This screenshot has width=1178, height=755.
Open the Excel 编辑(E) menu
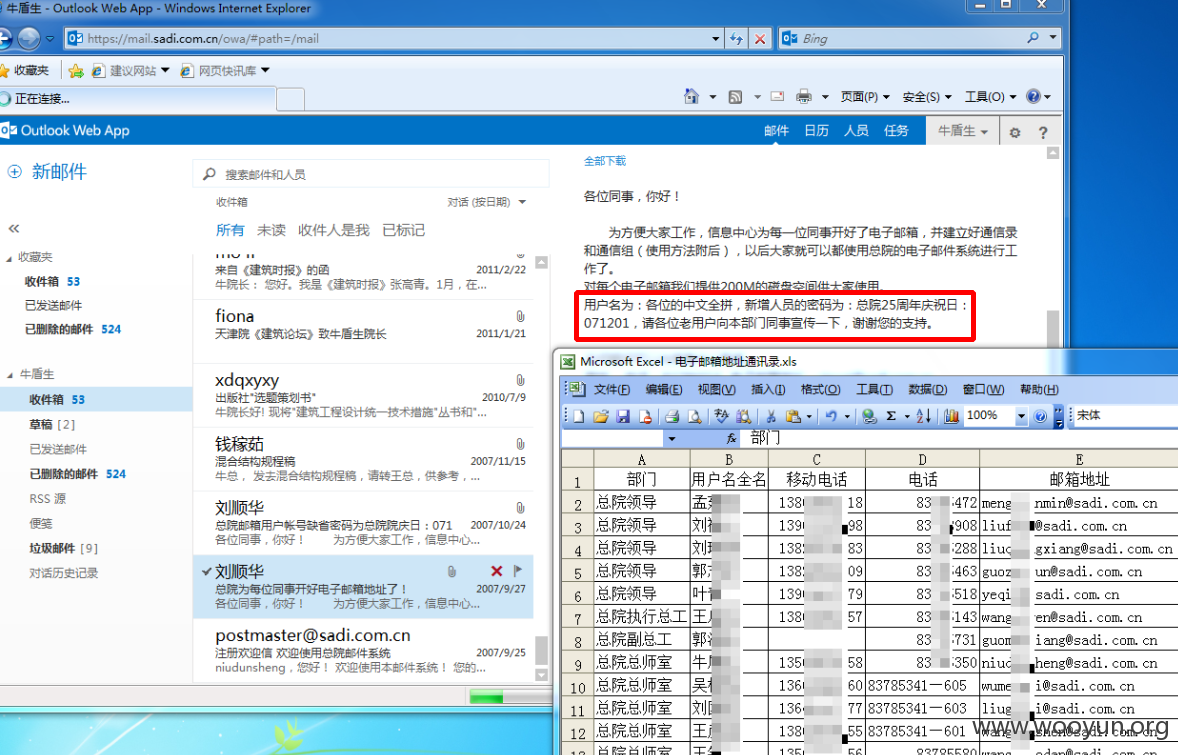(x=663, y=389)
